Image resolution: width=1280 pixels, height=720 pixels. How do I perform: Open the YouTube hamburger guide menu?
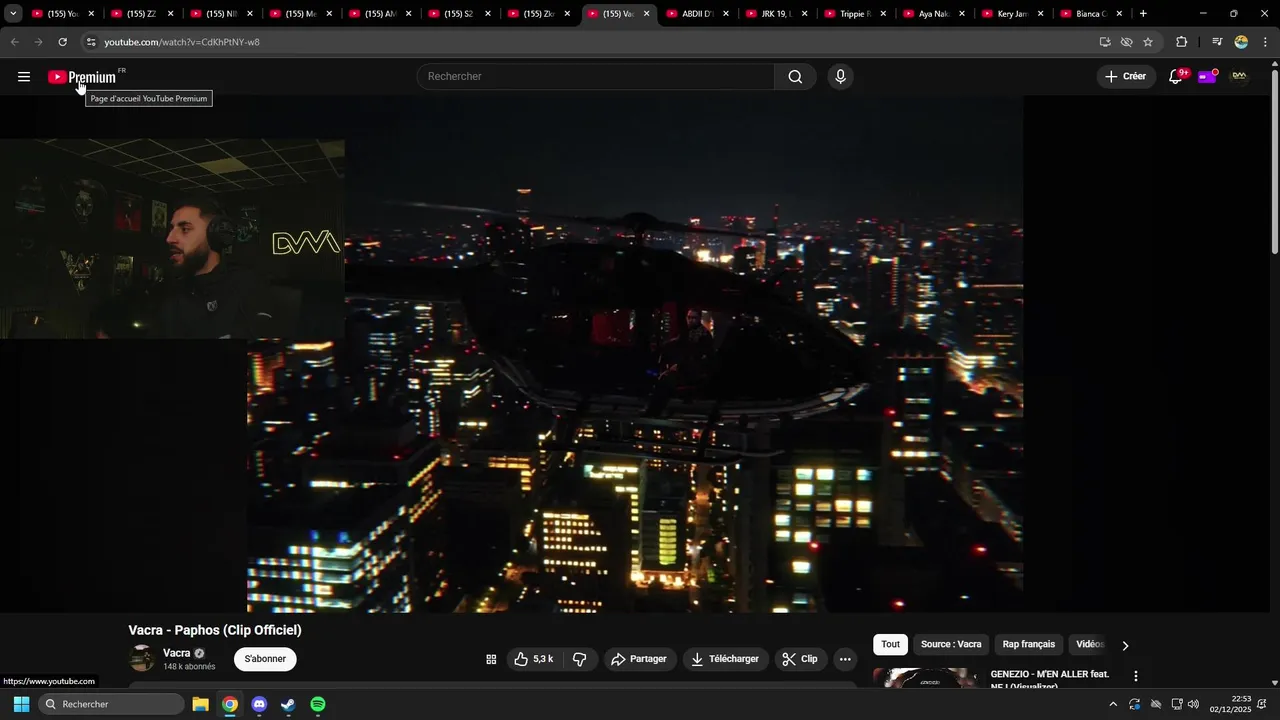point(24,77)
